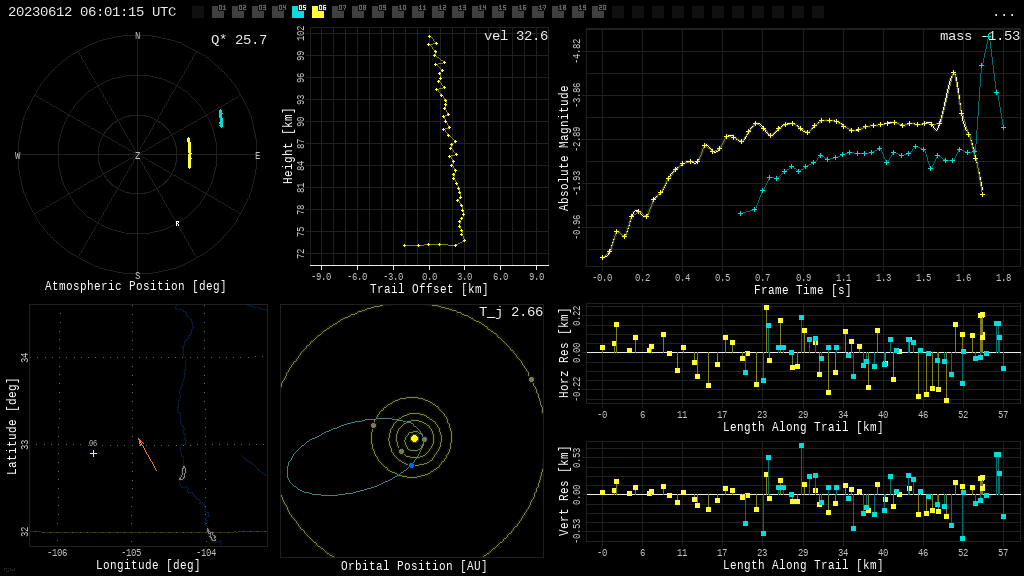Click the mass -1.53 readout label
This screenshot has height=576, width=1024.
(979, 37)
